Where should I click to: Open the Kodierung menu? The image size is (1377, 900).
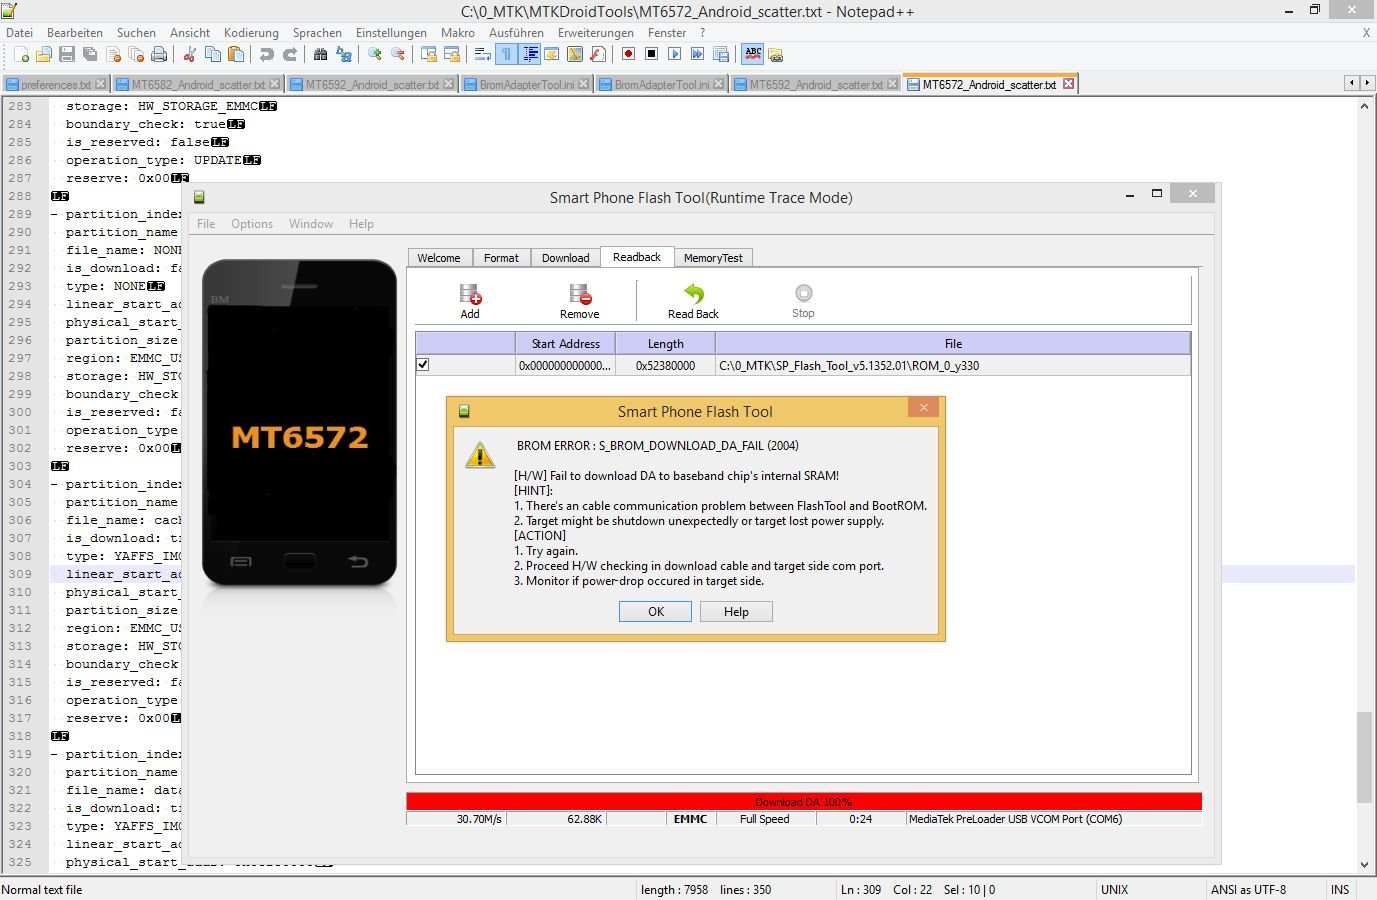[x=251, y=33]
